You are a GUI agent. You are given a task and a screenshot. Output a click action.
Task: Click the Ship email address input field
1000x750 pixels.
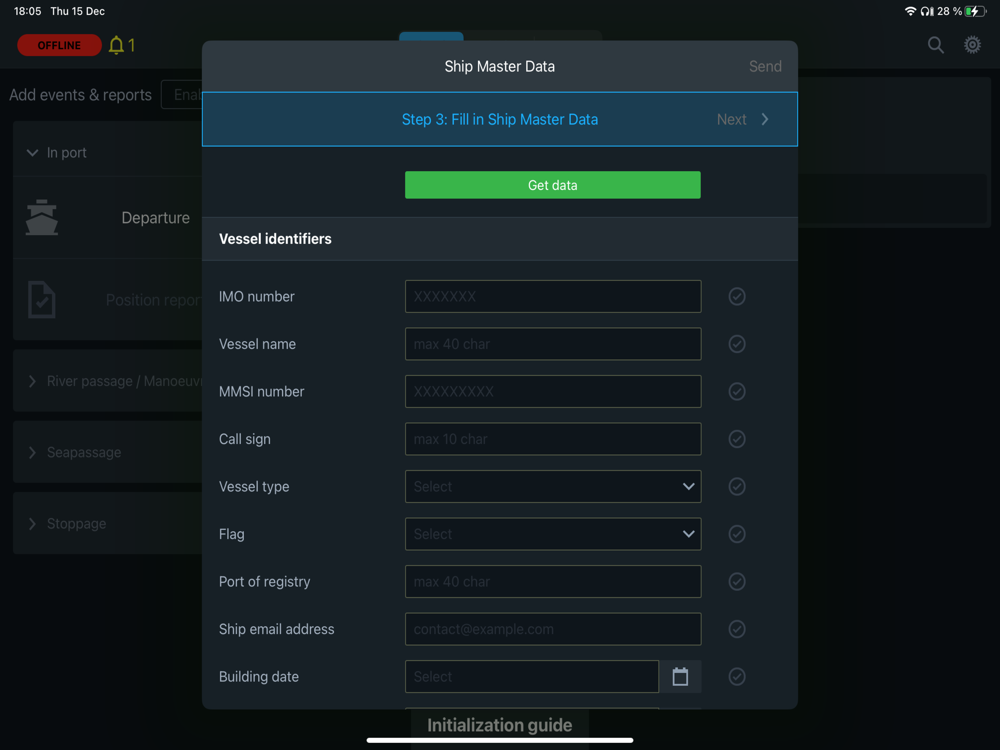coord(553,629)
